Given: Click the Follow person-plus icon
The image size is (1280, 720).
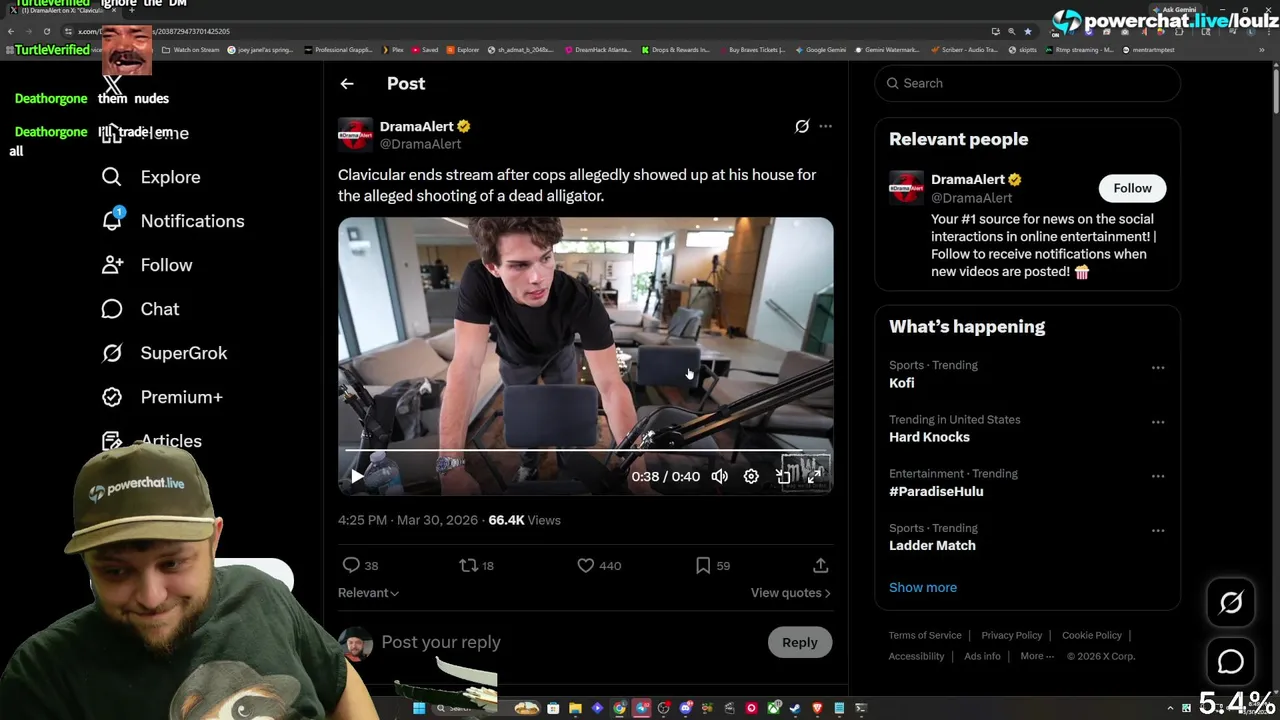Looking at the screenshot, I should click(112, 265).
